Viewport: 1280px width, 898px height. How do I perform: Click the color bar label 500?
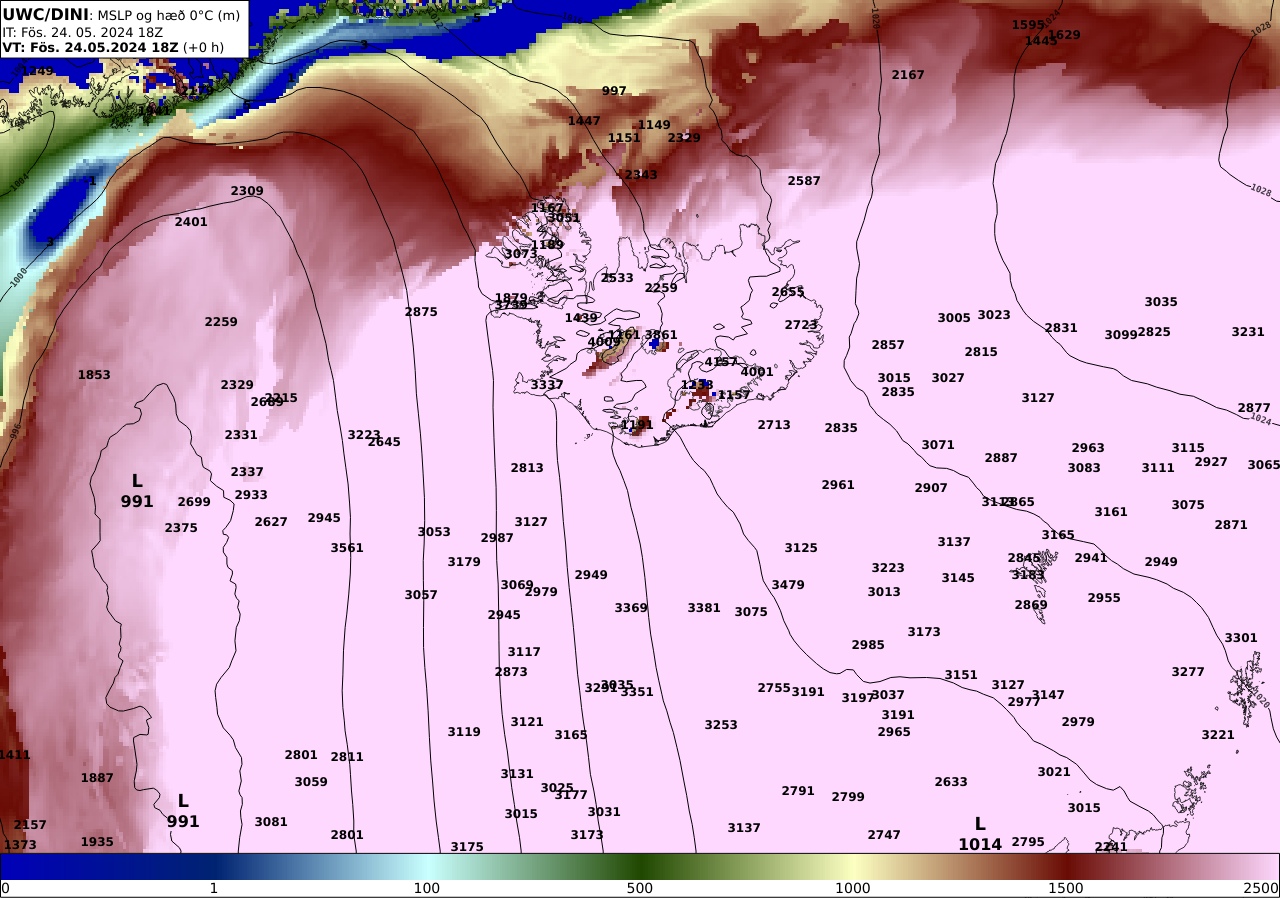tap(640, 888)
